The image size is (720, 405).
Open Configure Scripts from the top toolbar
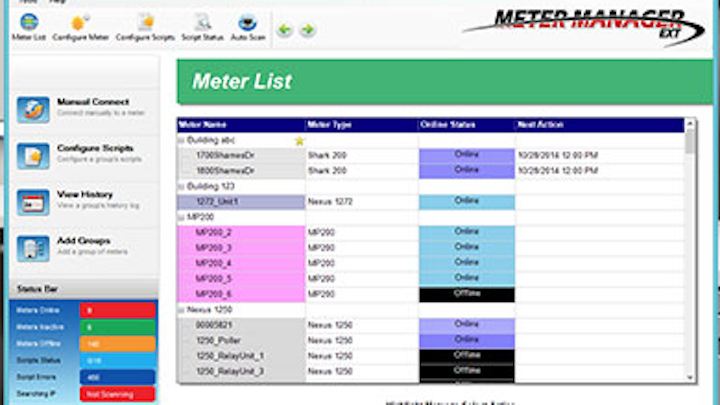pos(145,28)
